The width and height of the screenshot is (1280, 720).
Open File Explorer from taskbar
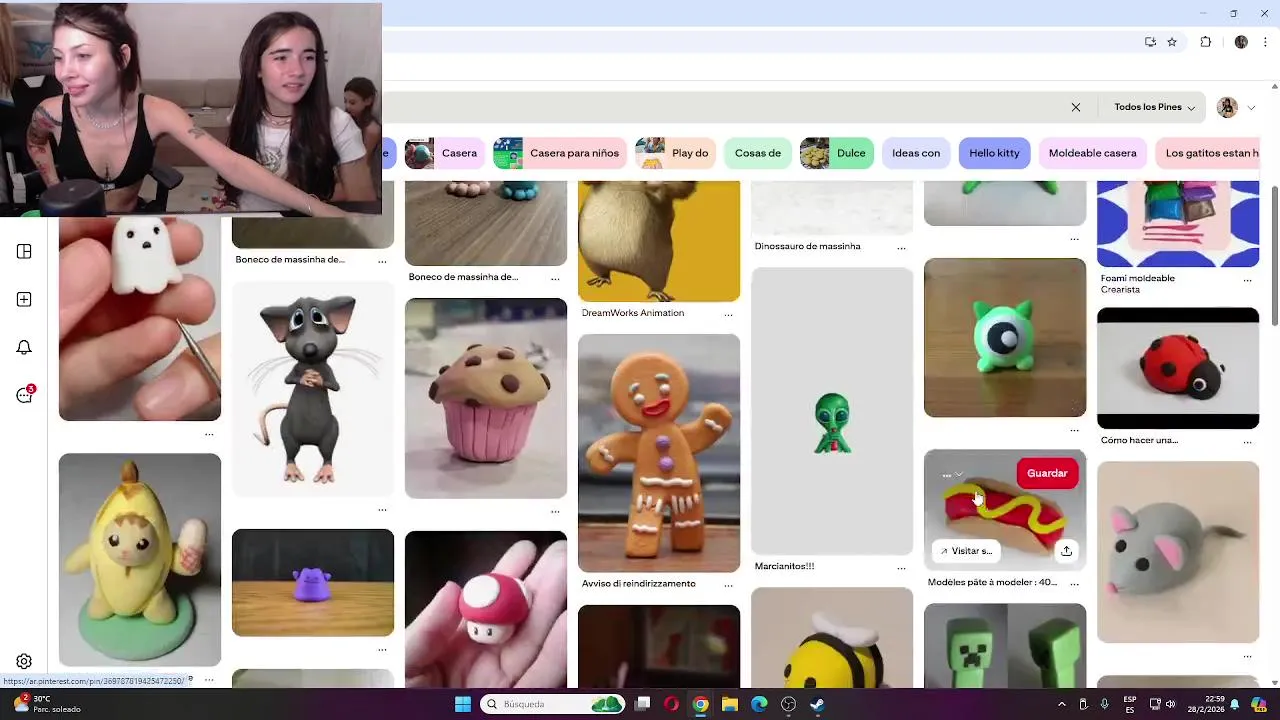(x=730, y=704)
